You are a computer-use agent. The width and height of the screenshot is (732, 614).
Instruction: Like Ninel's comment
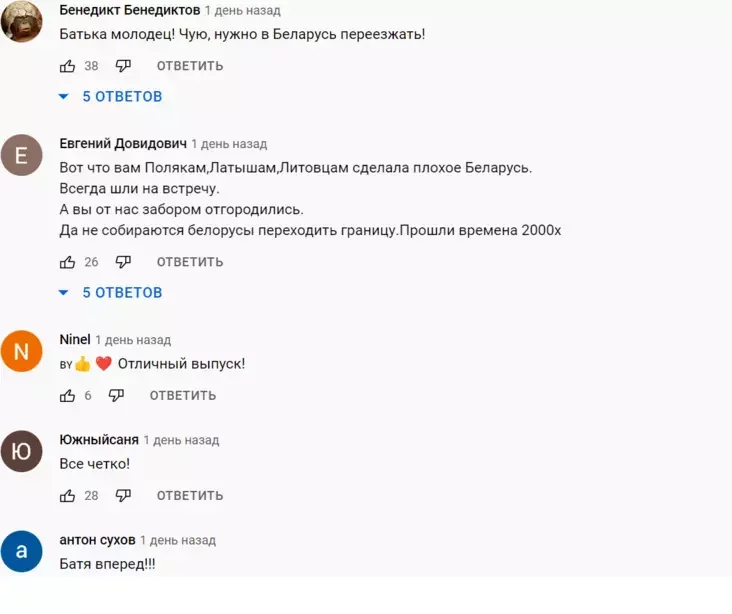(68, 395)
